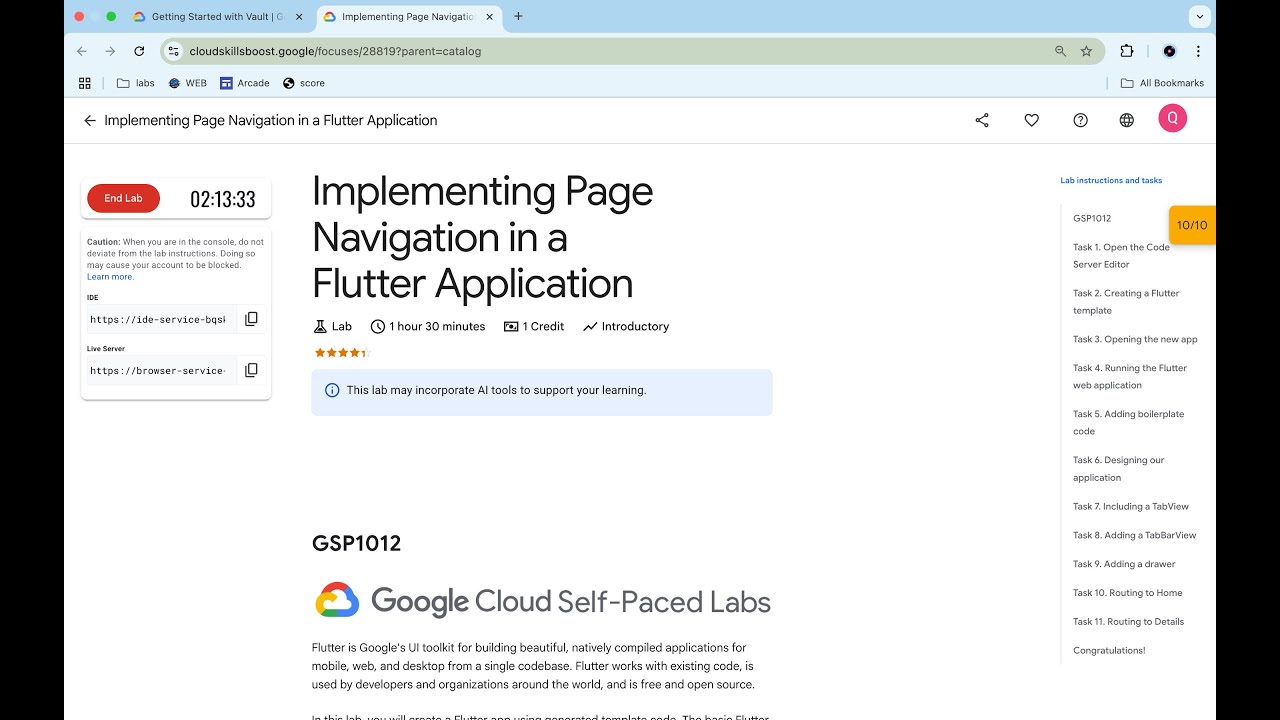
Task: Go to Task 5. Adding boilerplate code
Action: [1128, 422]
